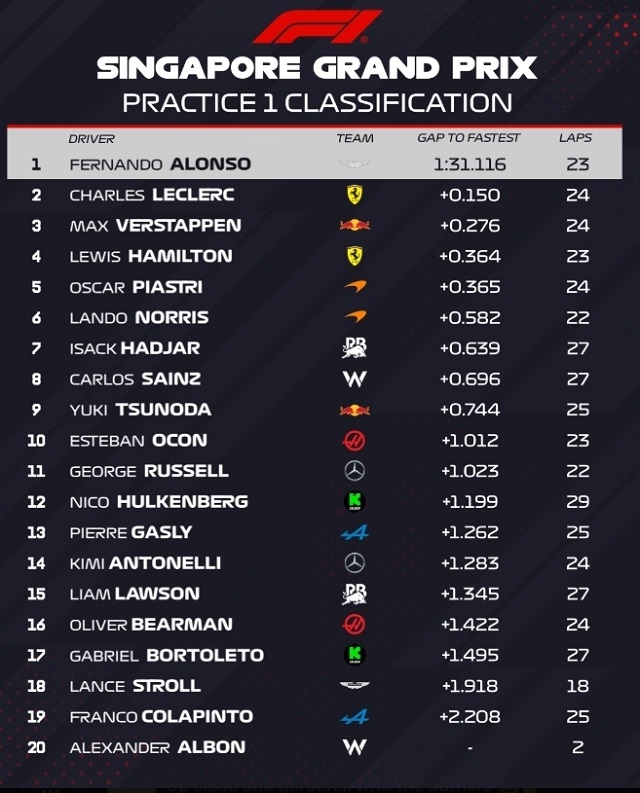Image resolution: width=640 pixels, height=793 pixels.
Task: Click the DRIVER column header
Action: [x=91, y=139]
